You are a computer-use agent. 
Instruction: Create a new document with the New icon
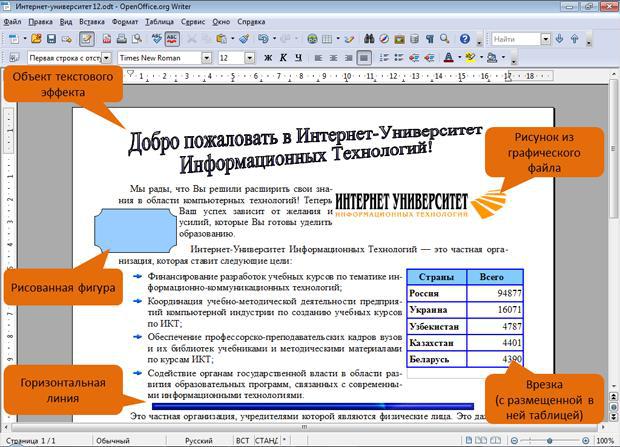(x=14, y=39)
